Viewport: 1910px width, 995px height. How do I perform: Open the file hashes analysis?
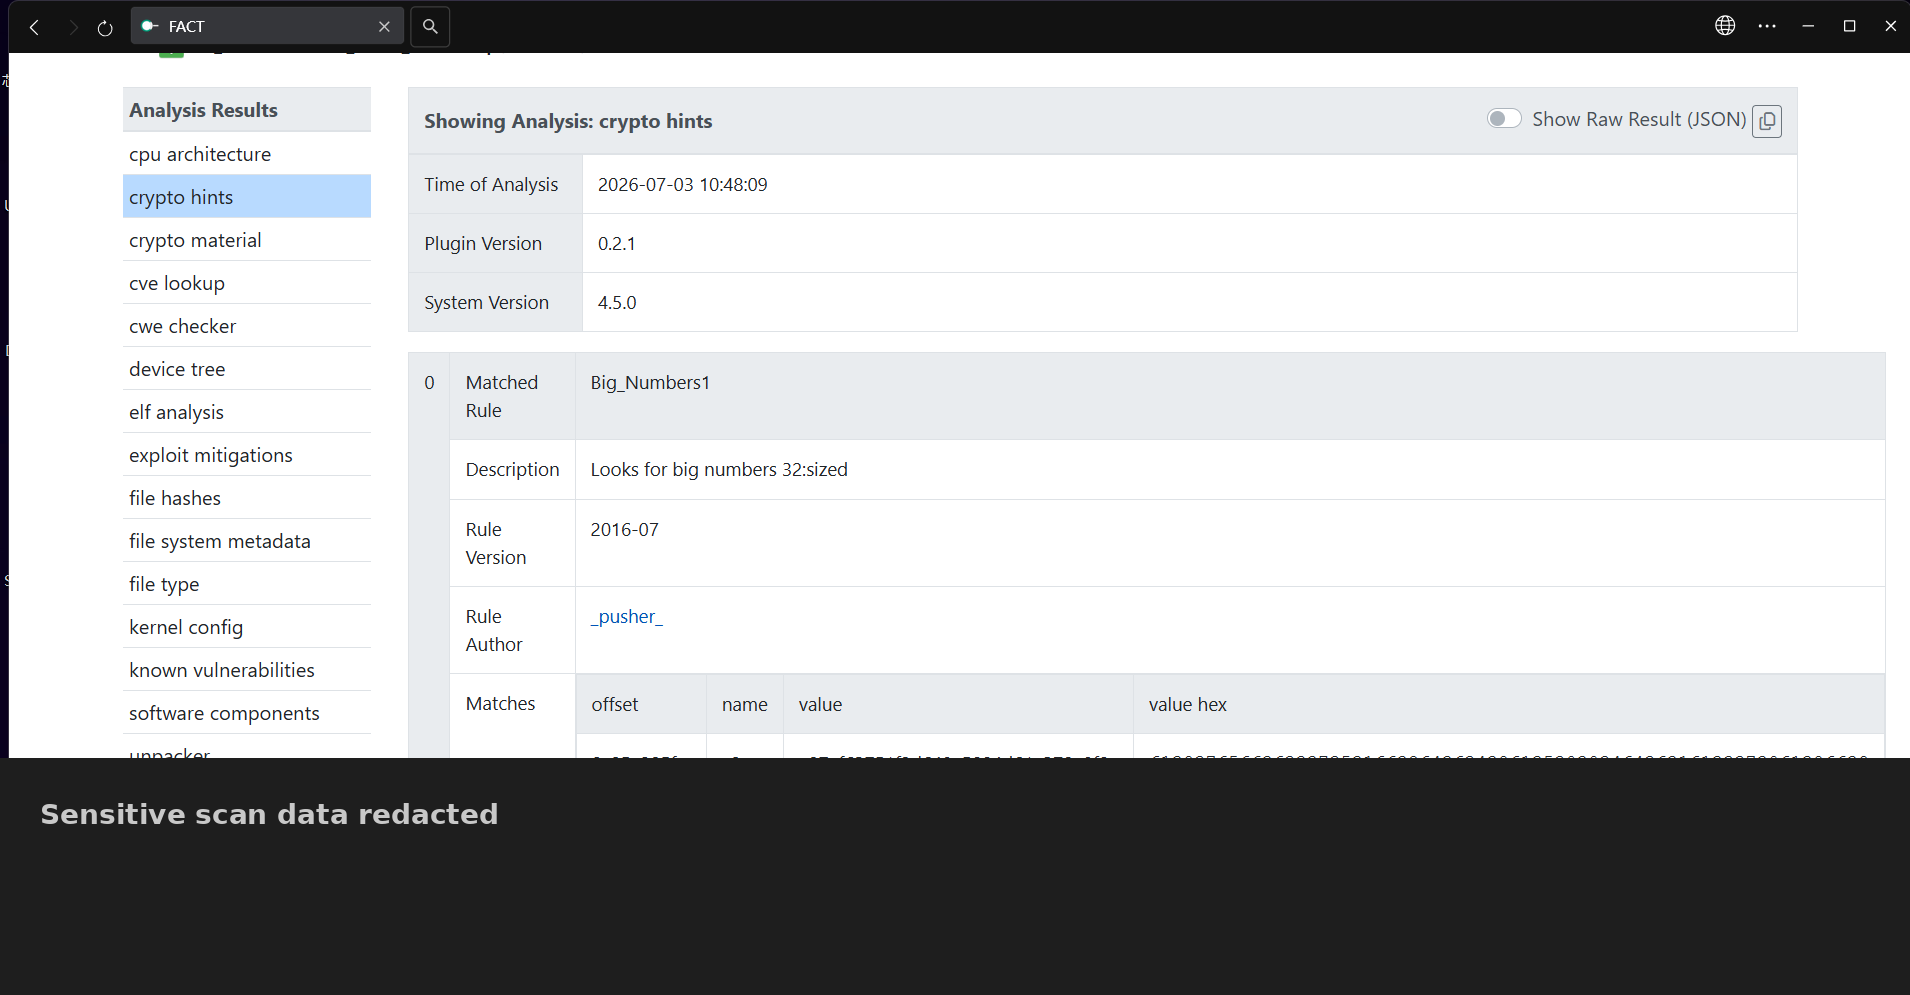(x=247, y=498)
